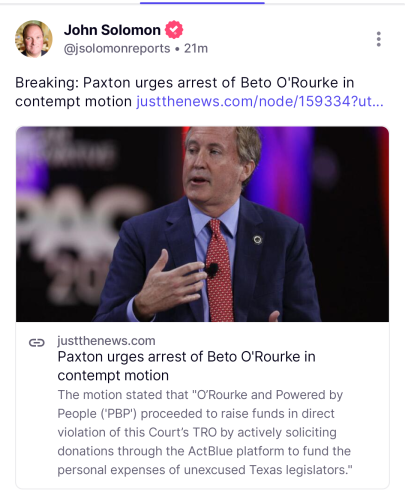The height and width of the screenshot is (500, 405).
Task: Open the three-dot post options menu
Action: (x=378, y=39)
